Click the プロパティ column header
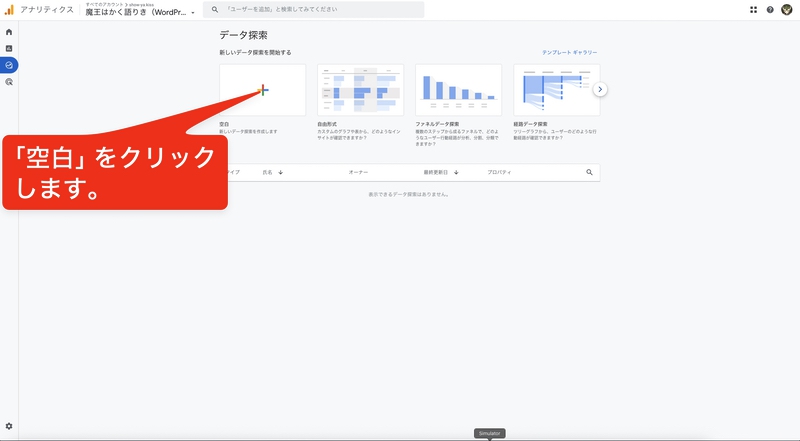Image resolution: width=800 pixels, height=441 pixels. pyautogui.click(x=499, y=172)
